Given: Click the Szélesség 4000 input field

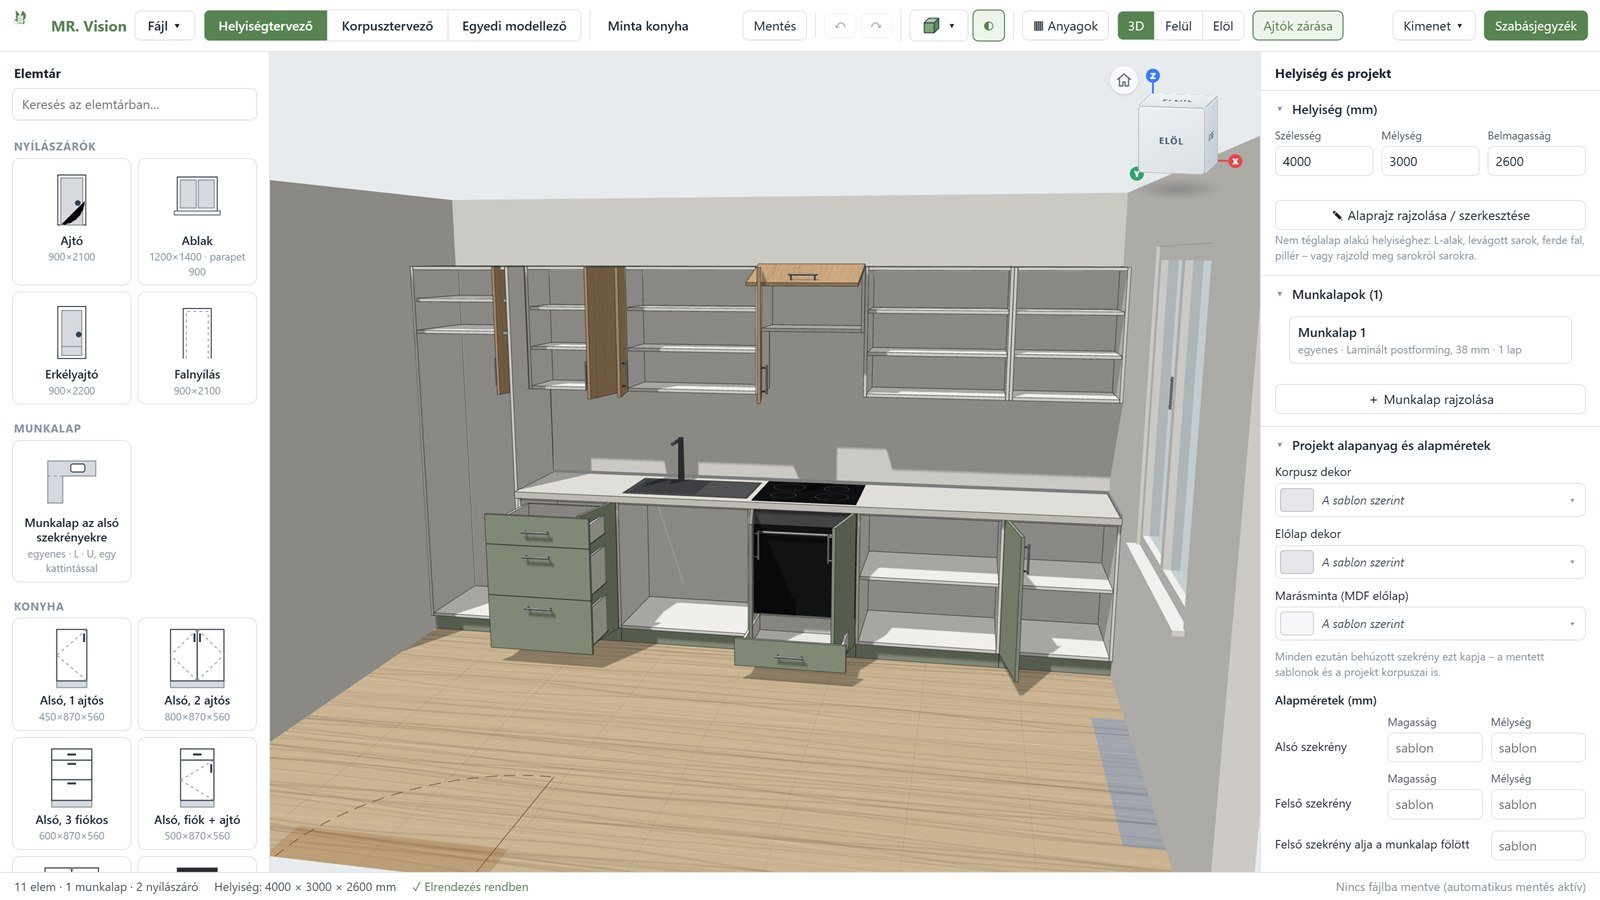Looking at the screenshot, I should coord(1323,161).
